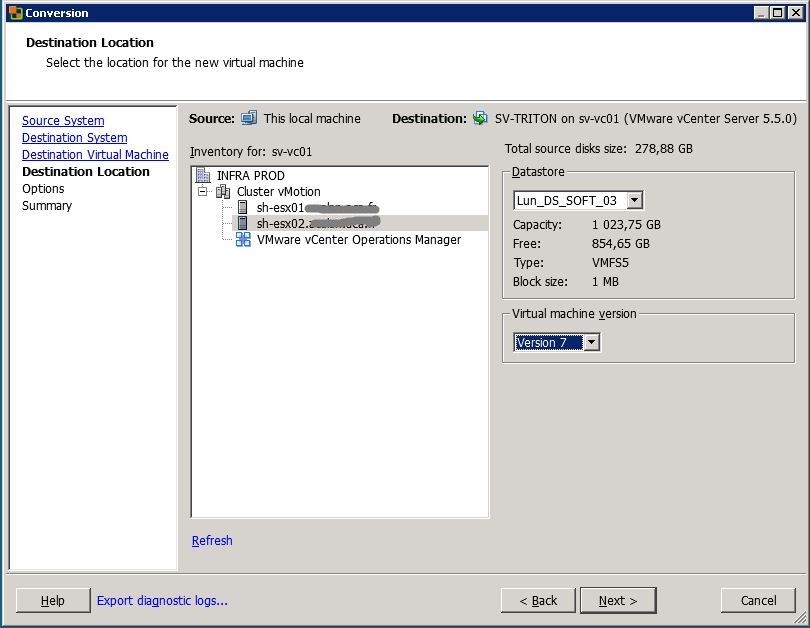Screen dimensions: 810x628
Task: Go to the Destination System step
Action: (74, 138)
